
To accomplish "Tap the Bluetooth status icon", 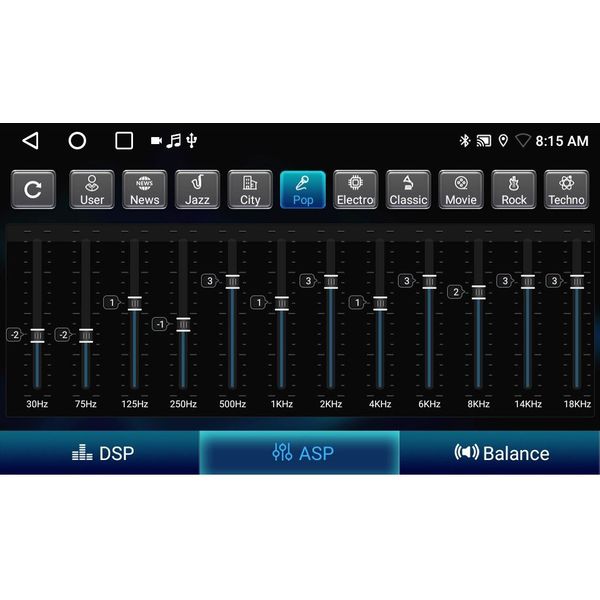I will point(464,141).
